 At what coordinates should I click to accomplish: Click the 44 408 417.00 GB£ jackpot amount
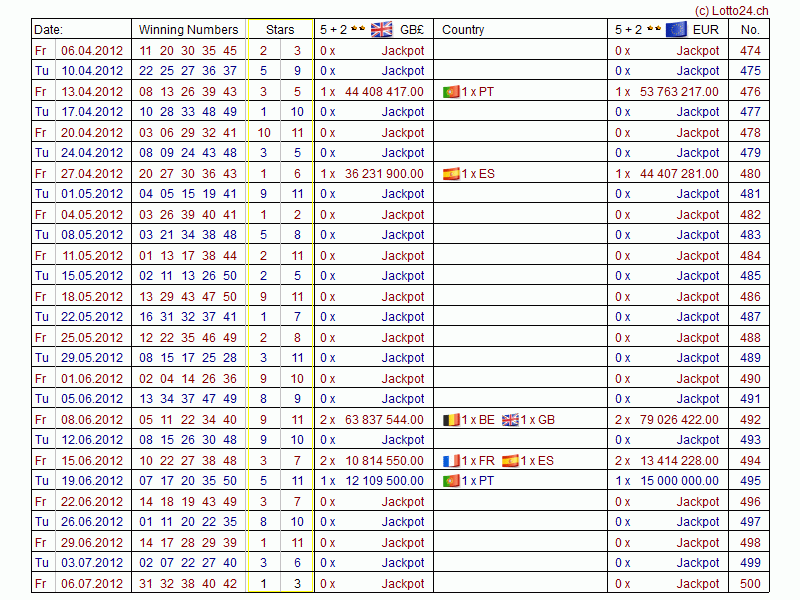[x=384, y=92]
